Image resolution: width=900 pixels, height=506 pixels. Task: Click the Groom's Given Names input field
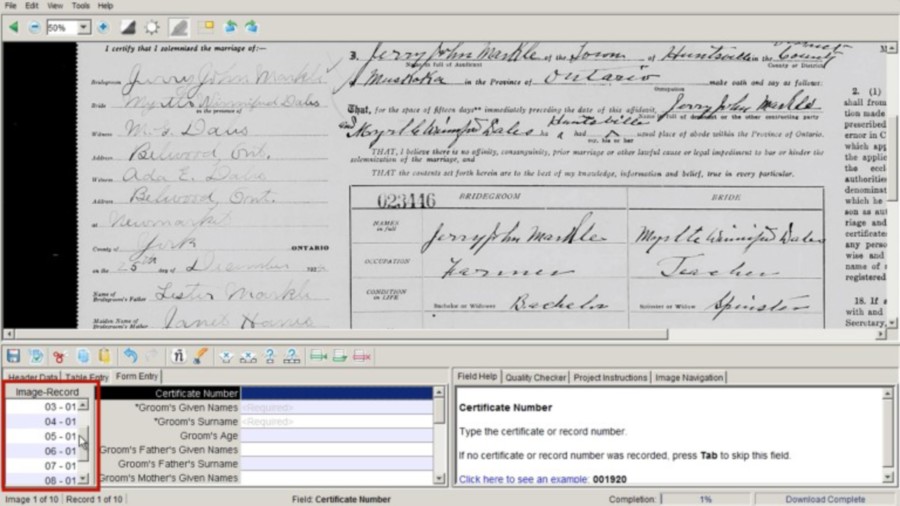point(336,407)
